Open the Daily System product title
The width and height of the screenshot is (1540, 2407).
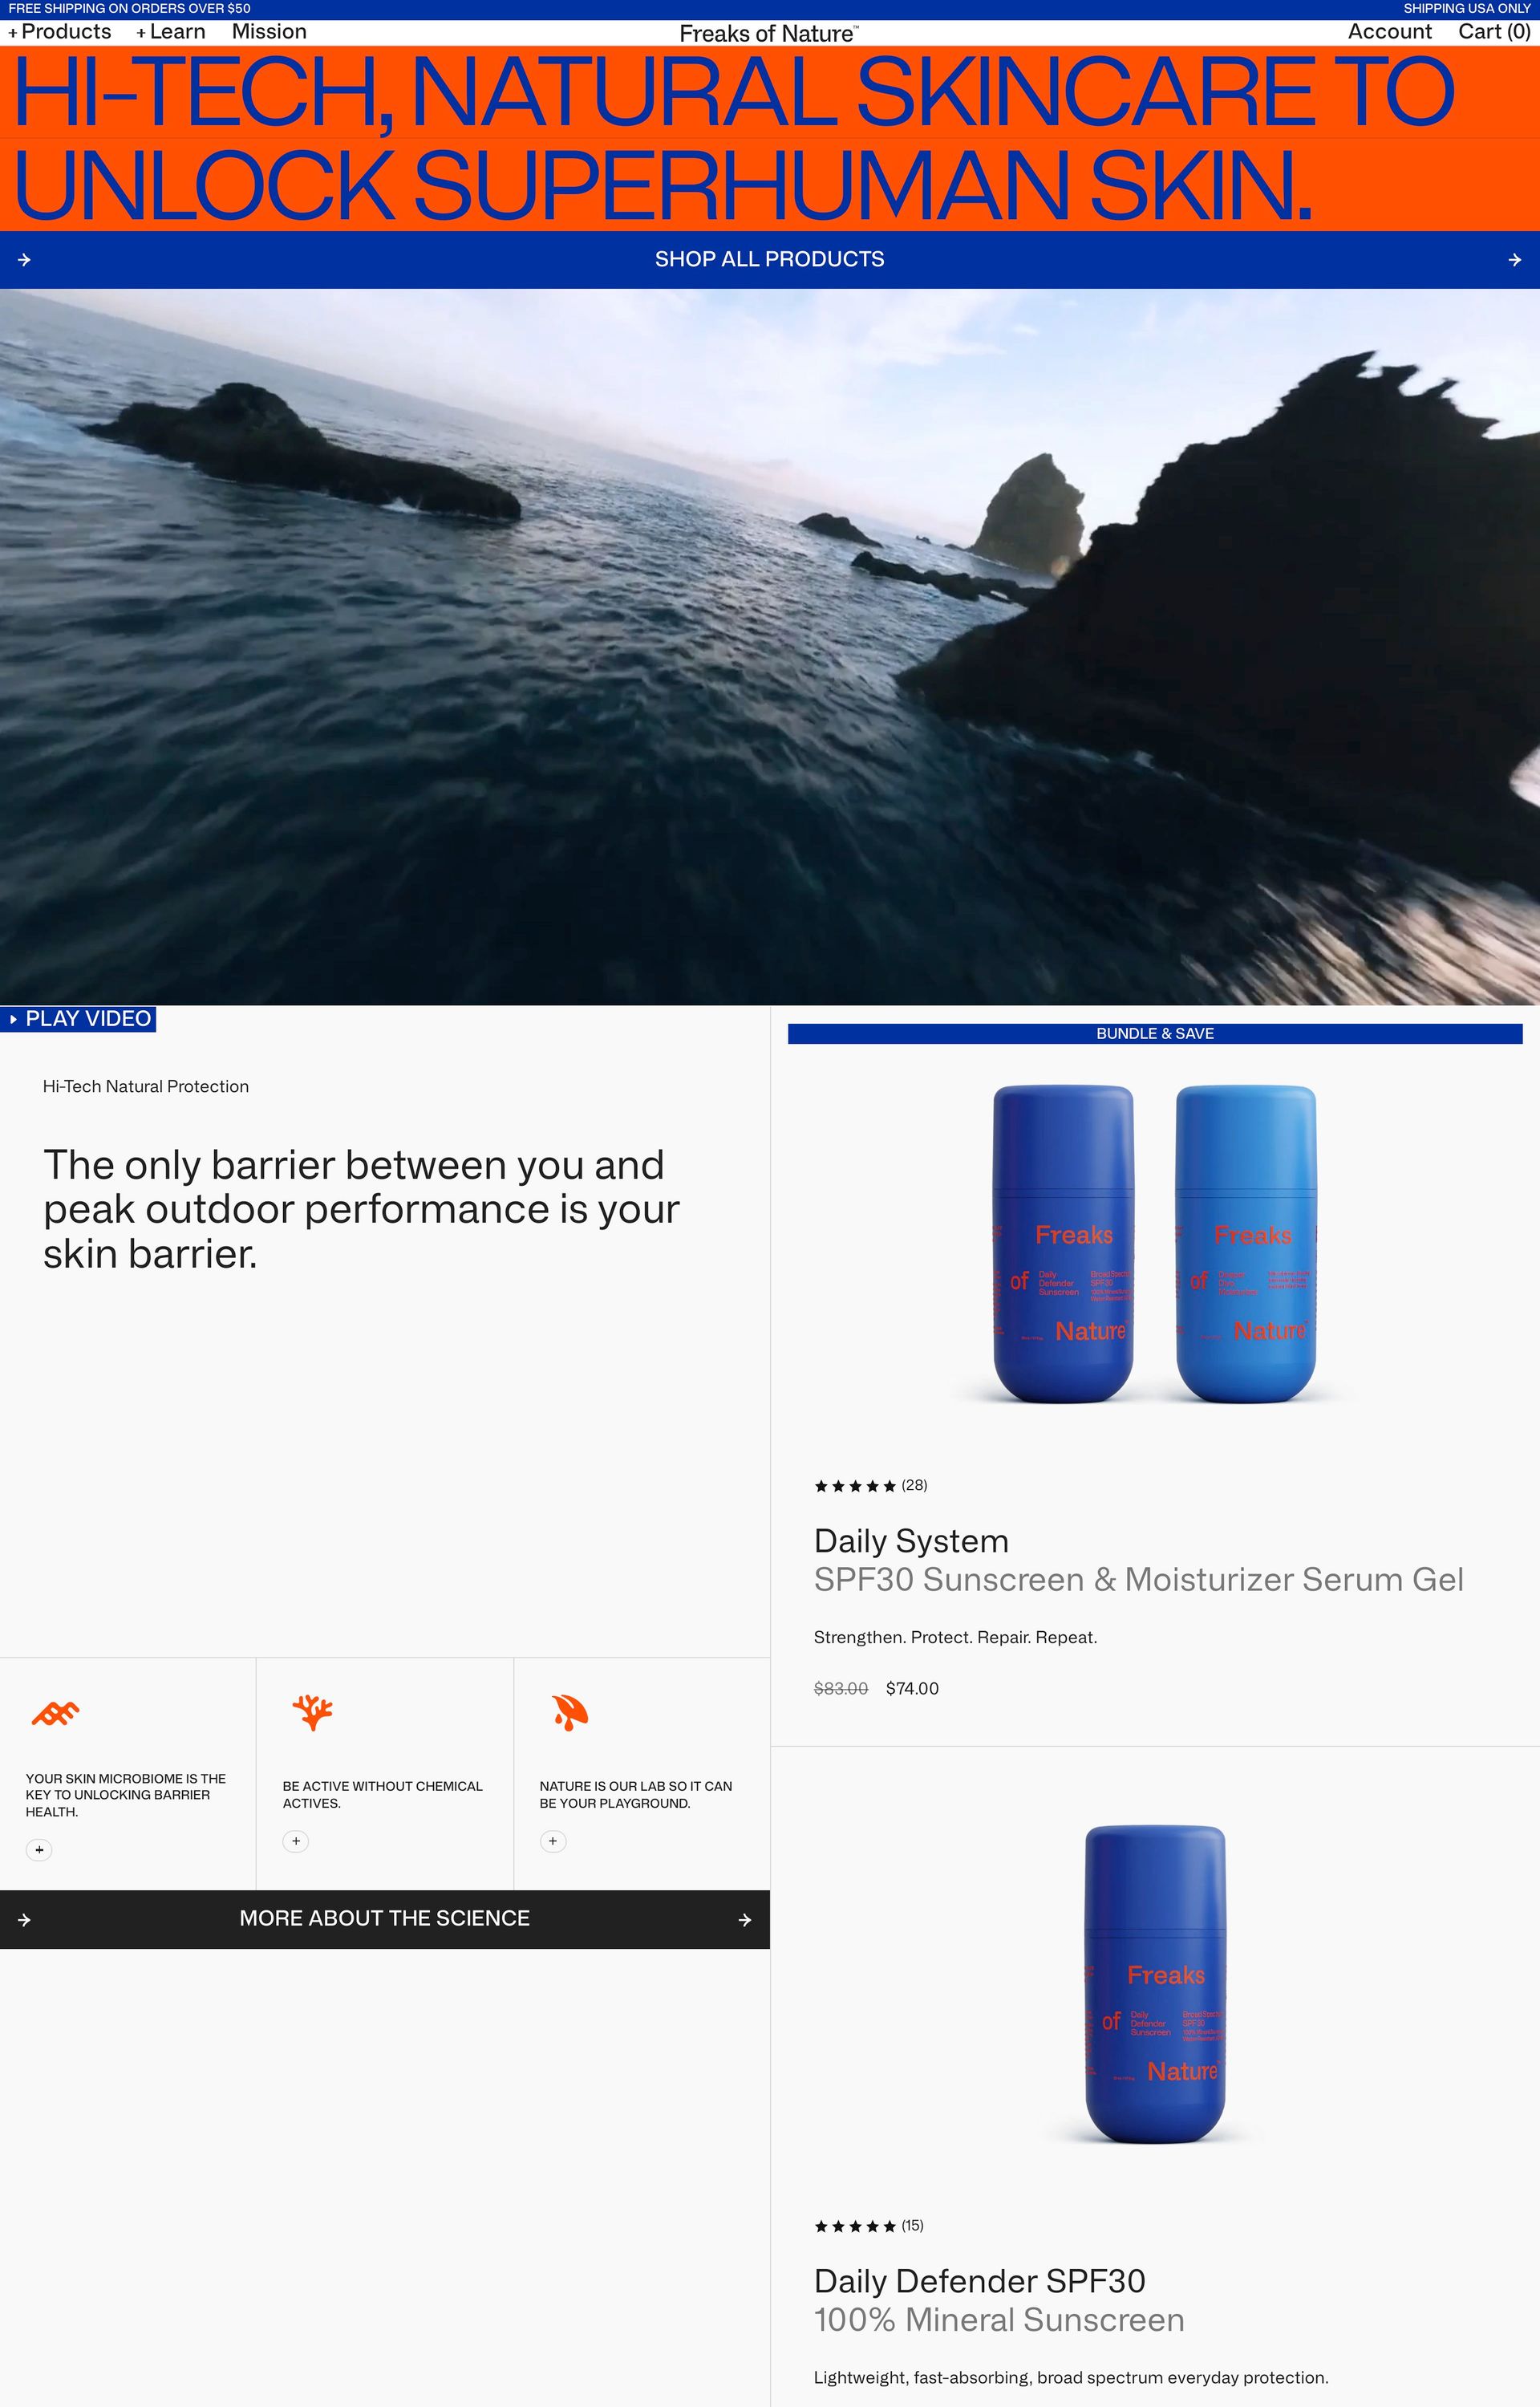point(911,1541)
